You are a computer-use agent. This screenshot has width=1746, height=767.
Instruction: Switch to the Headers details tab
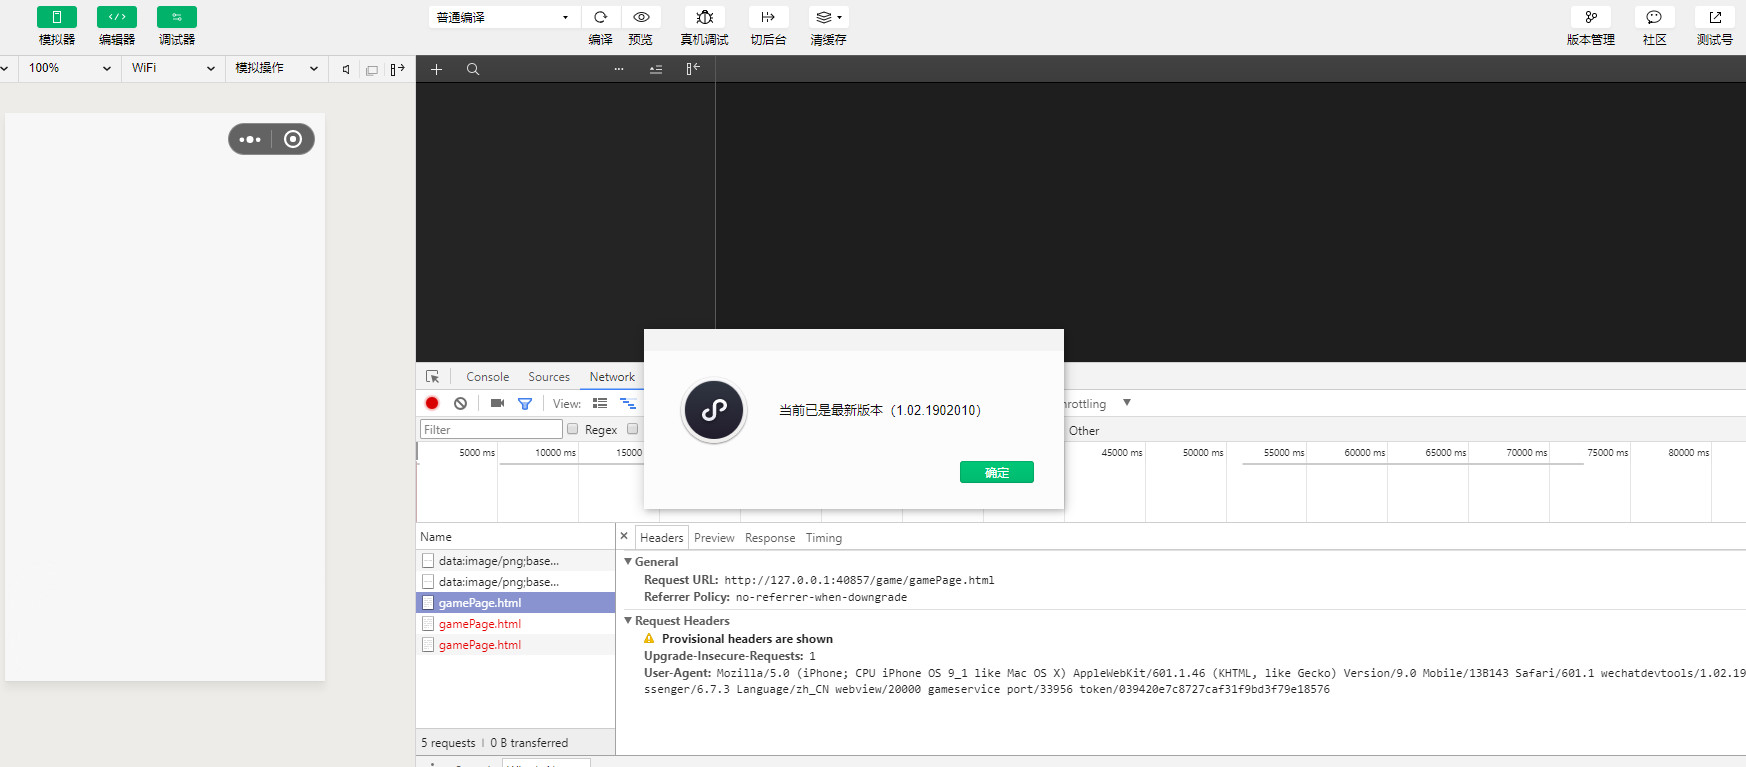coord(662,538)
